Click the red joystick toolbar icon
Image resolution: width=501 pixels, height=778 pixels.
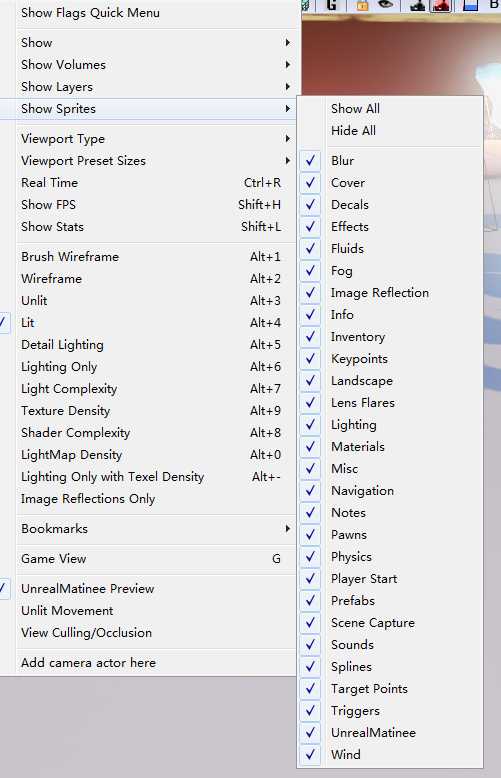[x=441, y=5]
